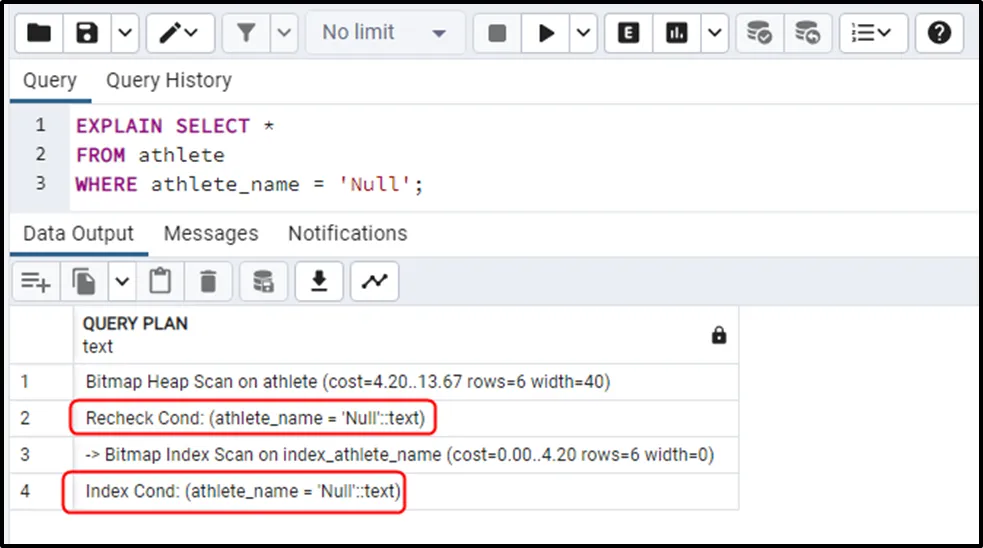This screenshot has height=548, width=983.
Task: Expand the Save File dropdown arrow
Action: (x=124, y=33)
